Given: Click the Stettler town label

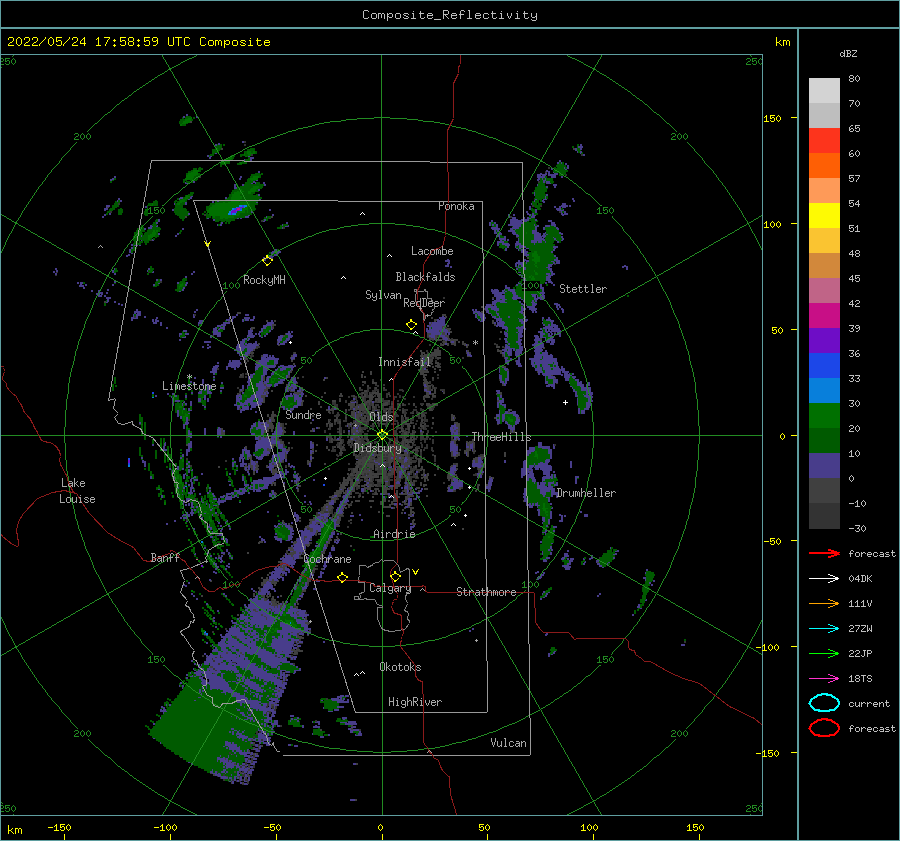Looking at the screenshot, I should tap(583, 289).
